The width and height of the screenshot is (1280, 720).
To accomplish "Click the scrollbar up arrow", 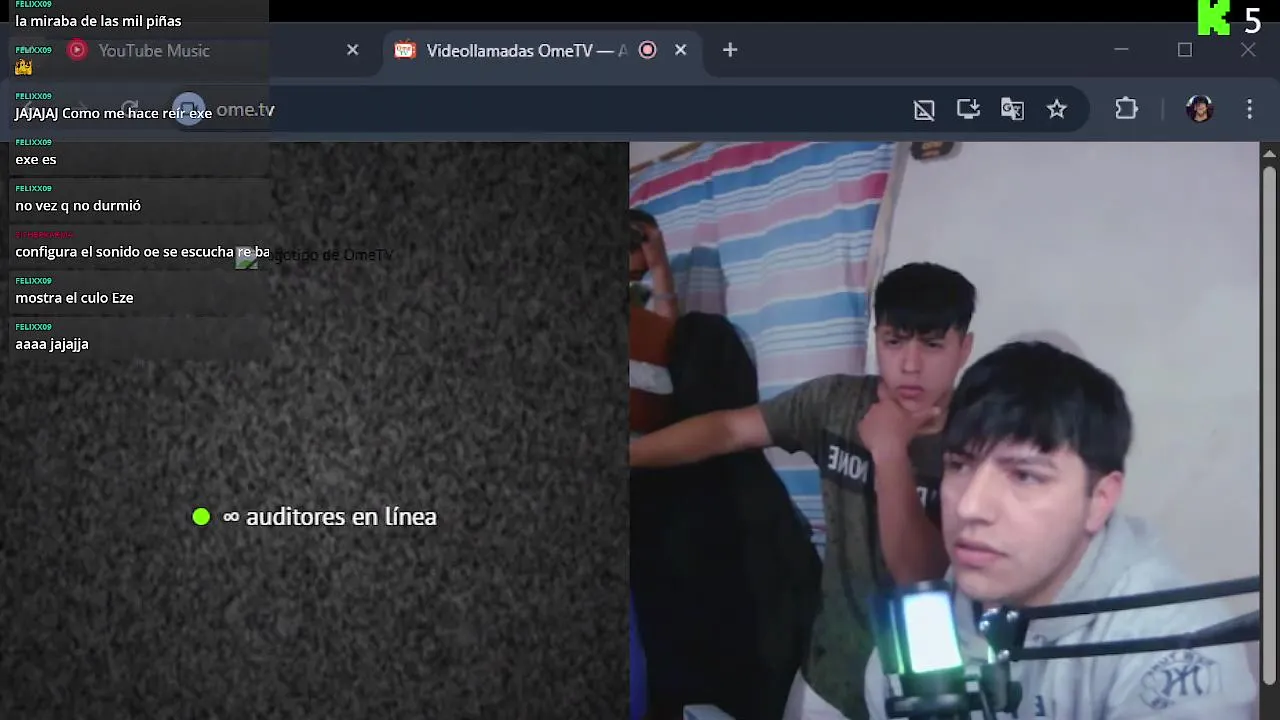I will tap(1269, 153).
